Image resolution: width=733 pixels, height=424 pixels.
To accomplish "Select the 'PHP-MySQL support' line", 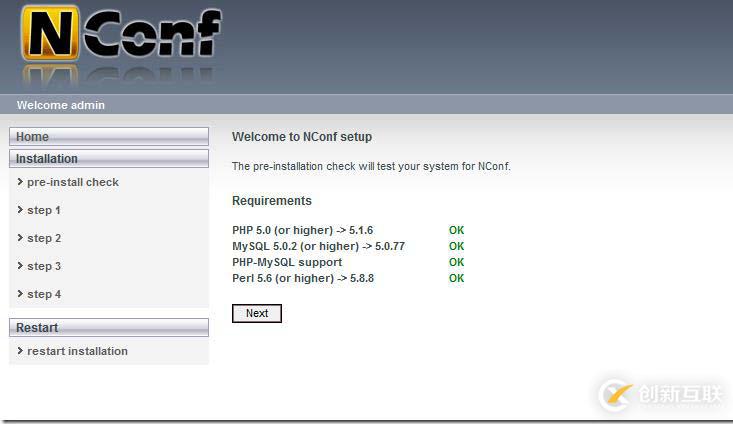I will (287, 262).
